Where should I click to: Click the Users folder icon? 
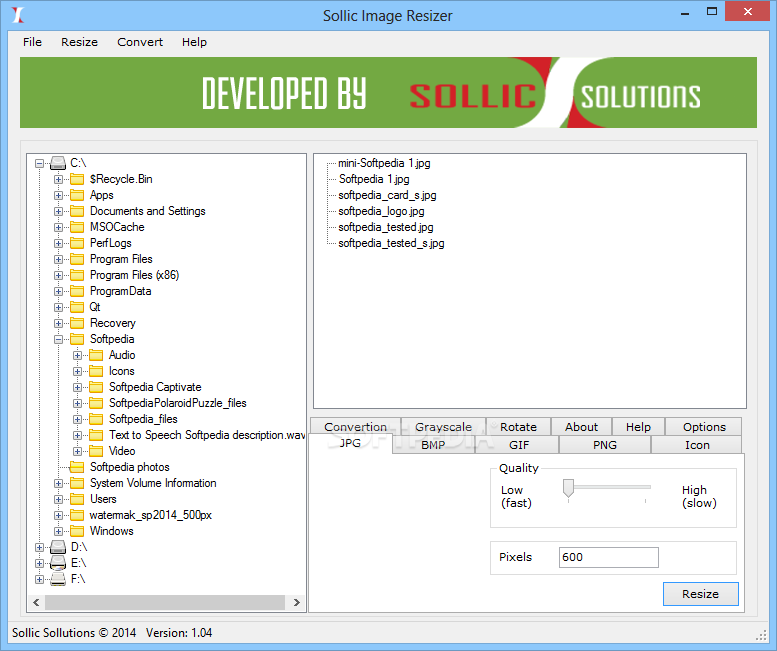(x=77, y=499)
